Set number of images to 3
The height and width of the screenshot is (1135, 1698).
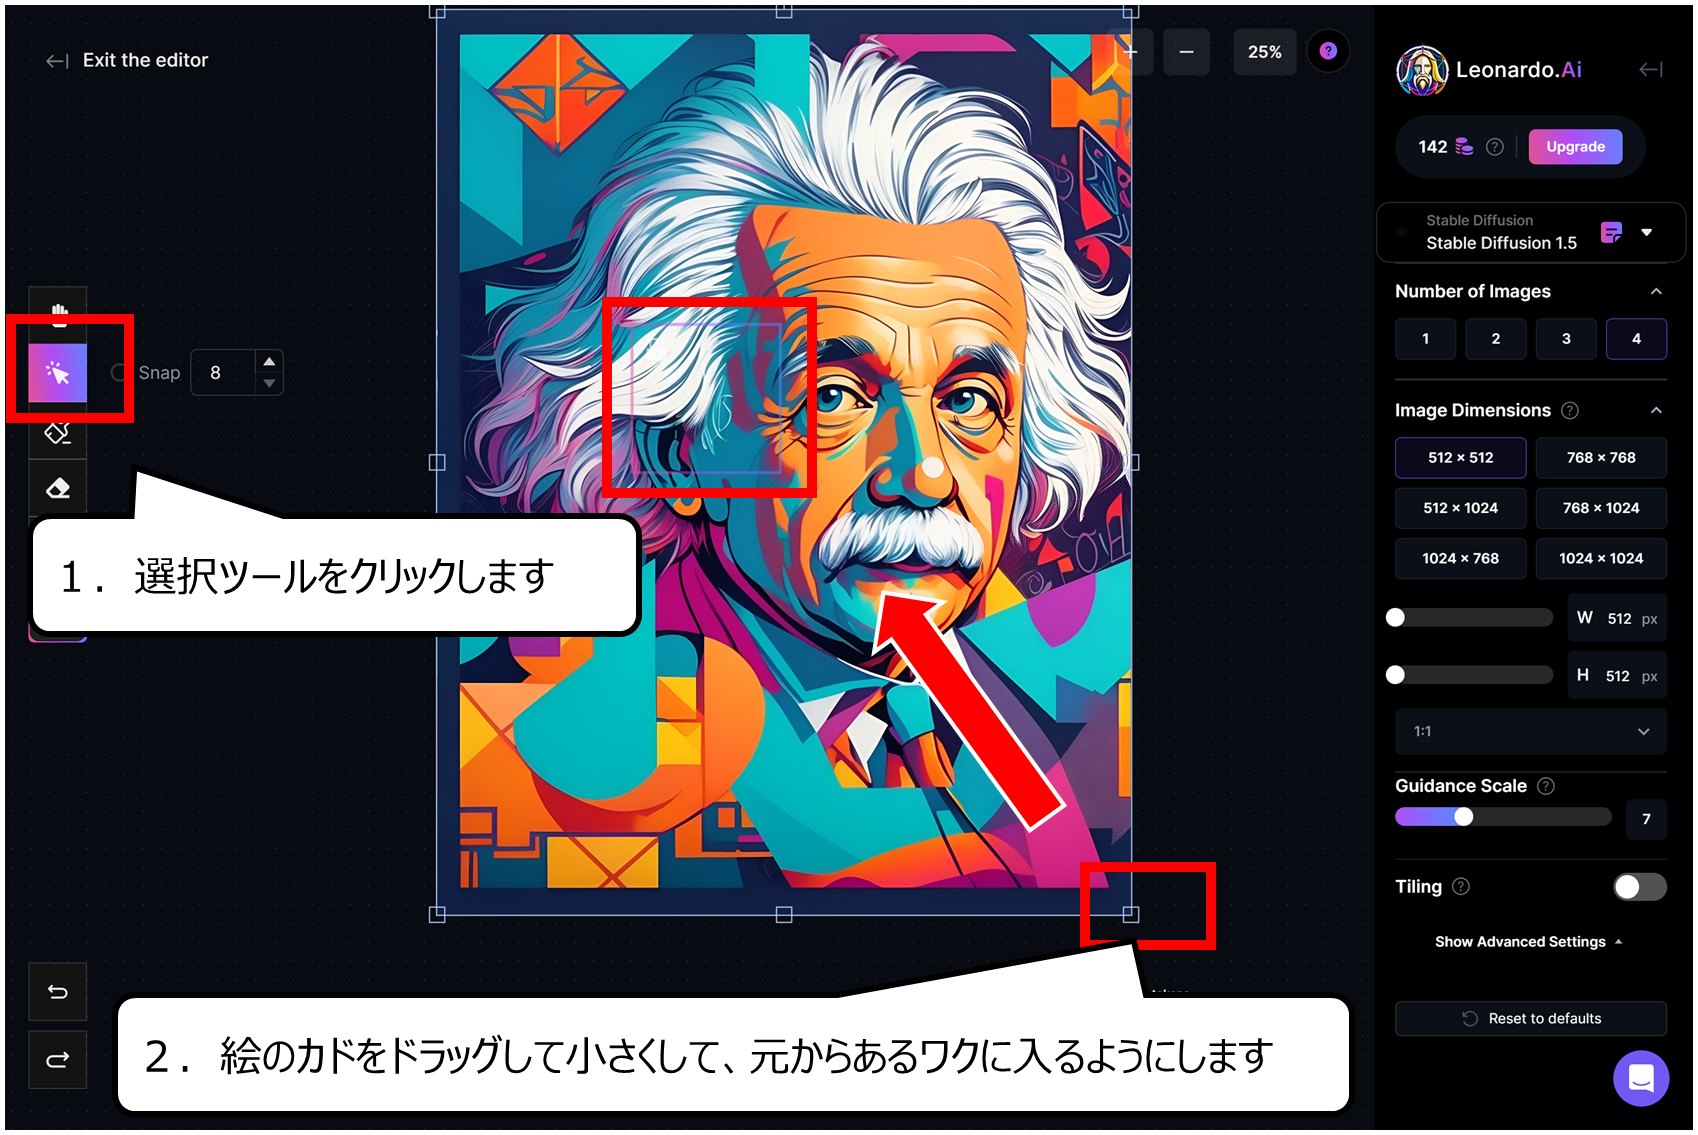click(1566, 339)
